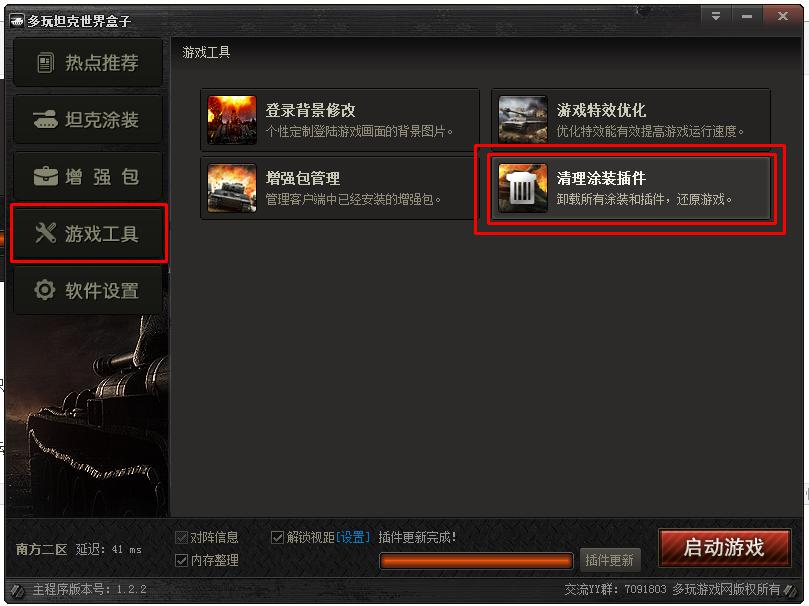Image resolution: width=809 pixels, height=606 pixels.
Task: Click the 增强包管理 tank thumbnail icon
Action: [232, 188]
